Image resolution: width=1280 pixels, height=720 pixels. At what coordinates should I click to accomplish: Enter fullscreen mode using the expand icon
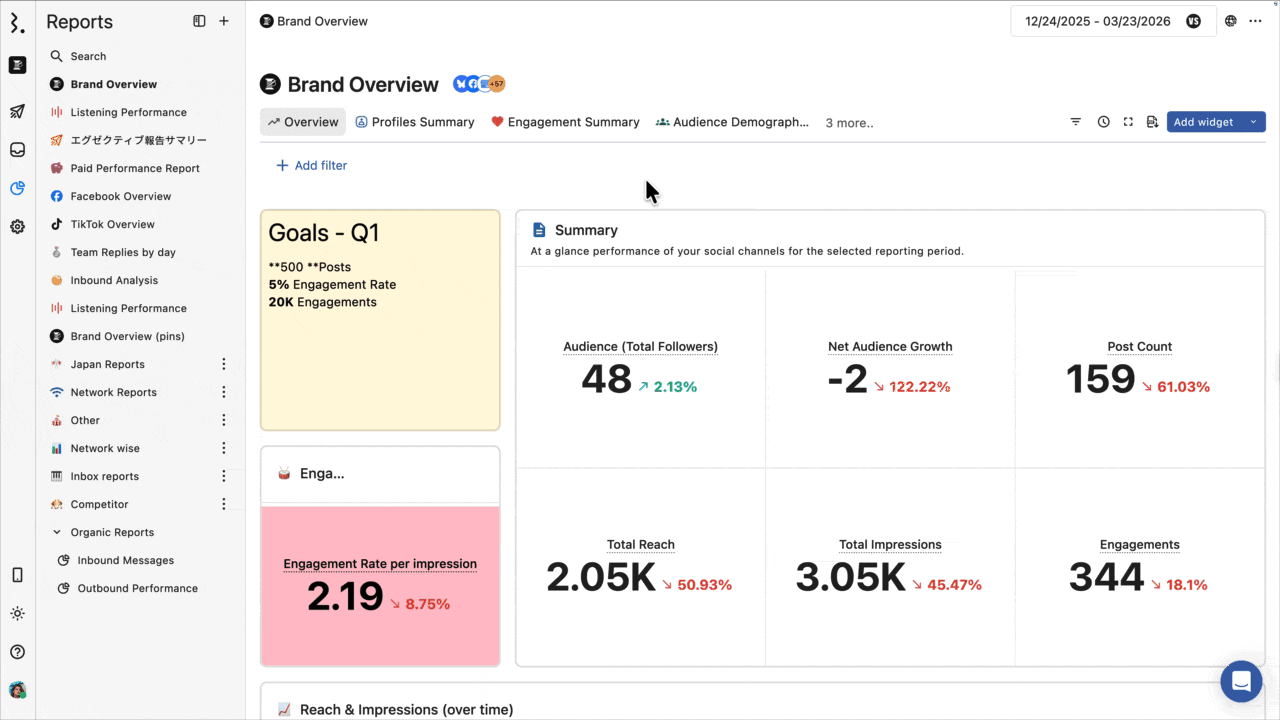tap(1128, 121)
